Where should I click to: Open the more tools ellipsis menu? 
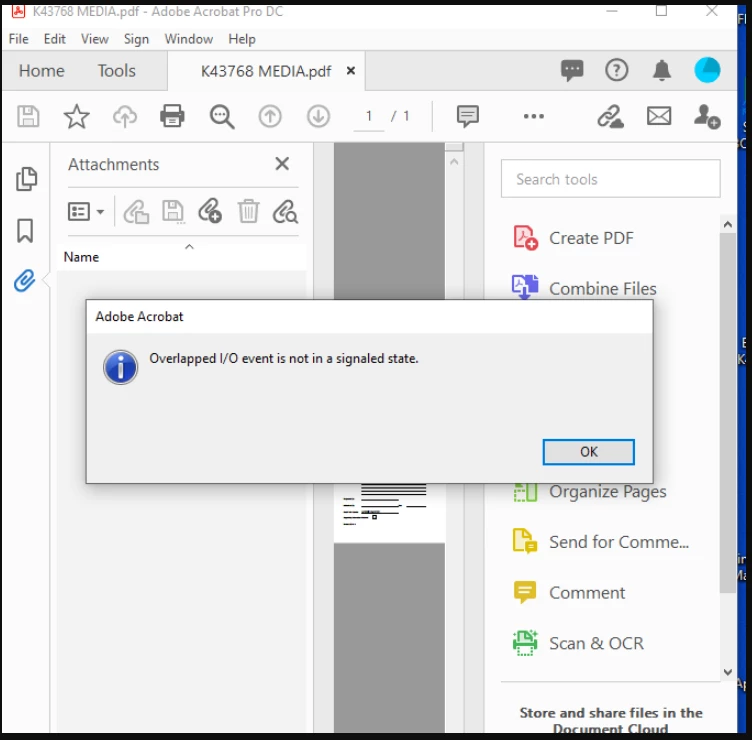[x=534, y=116]
